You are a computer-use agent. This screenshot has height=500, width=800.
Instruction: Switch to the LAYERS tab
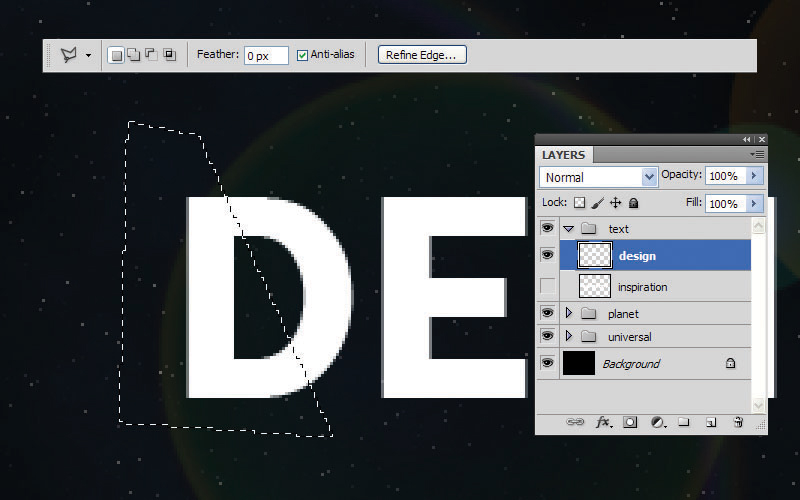tap(563, 155)
